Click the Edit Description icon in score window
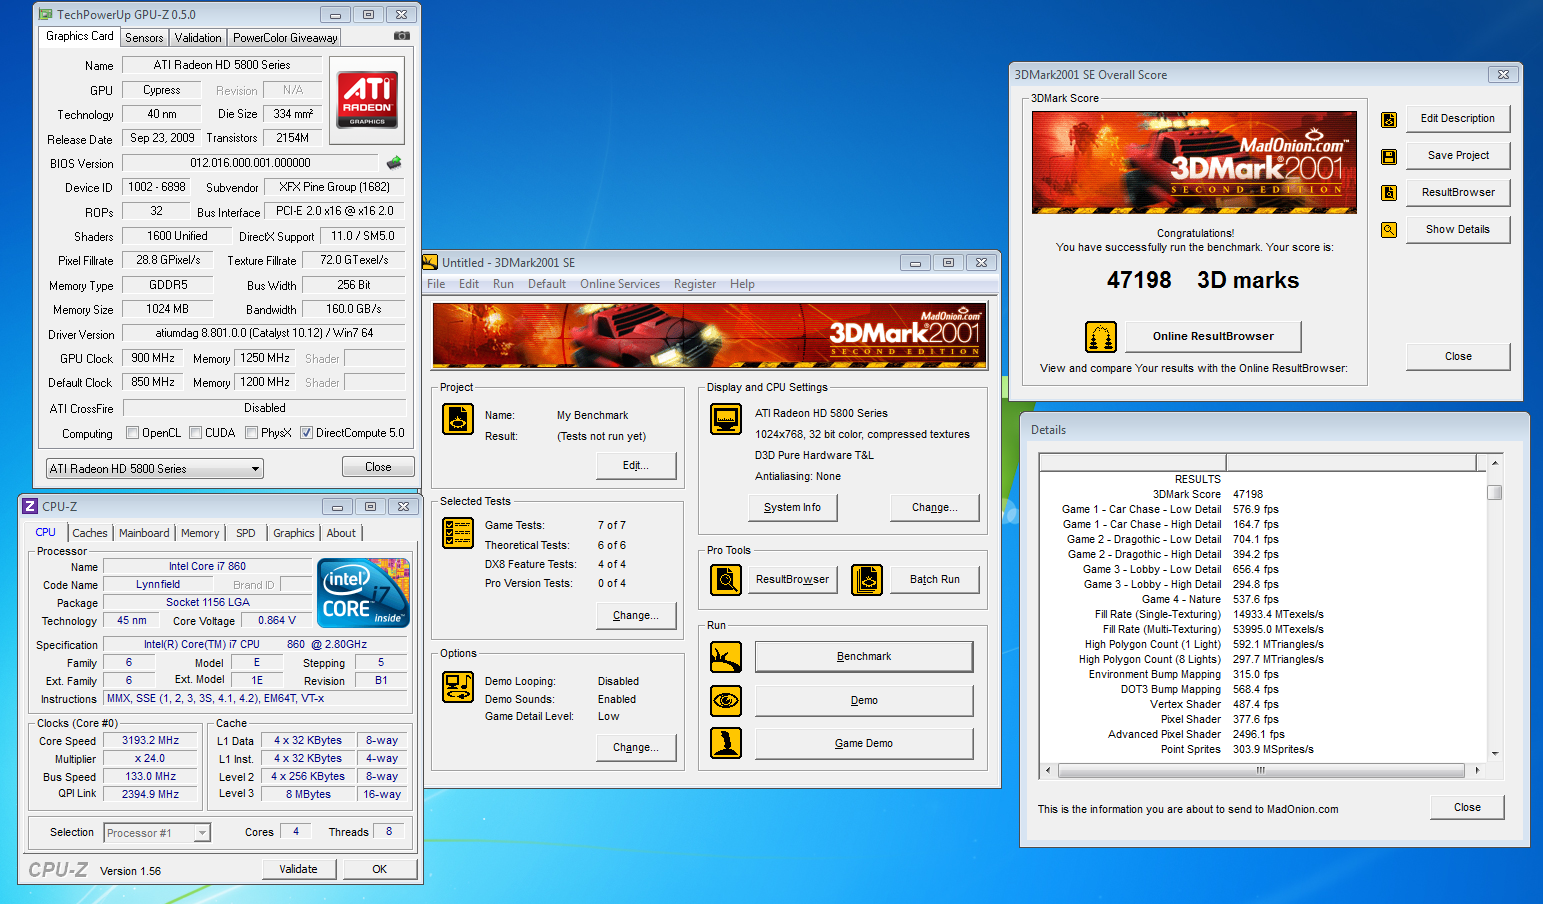 click(x=1389, y=120)
